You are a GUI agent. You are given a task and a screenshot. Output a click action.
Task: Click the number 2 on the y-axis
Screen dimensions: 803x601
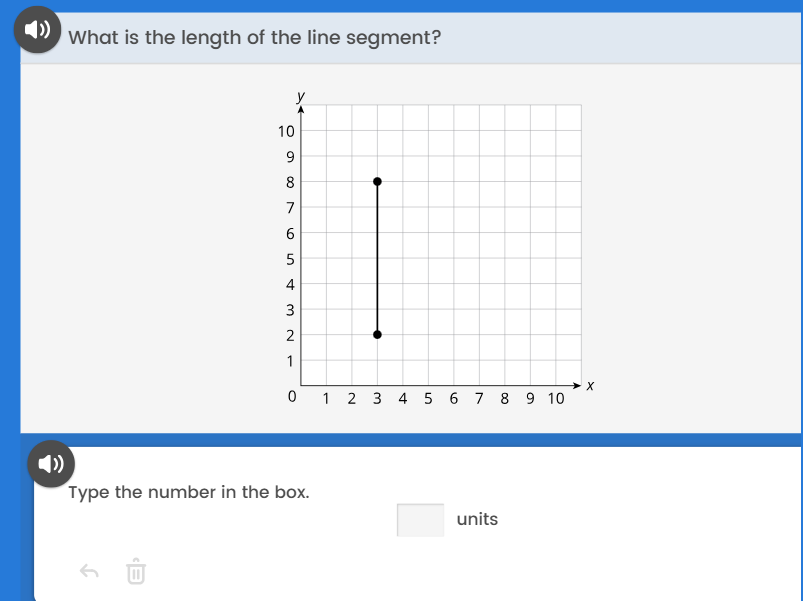tap(290, 334)
